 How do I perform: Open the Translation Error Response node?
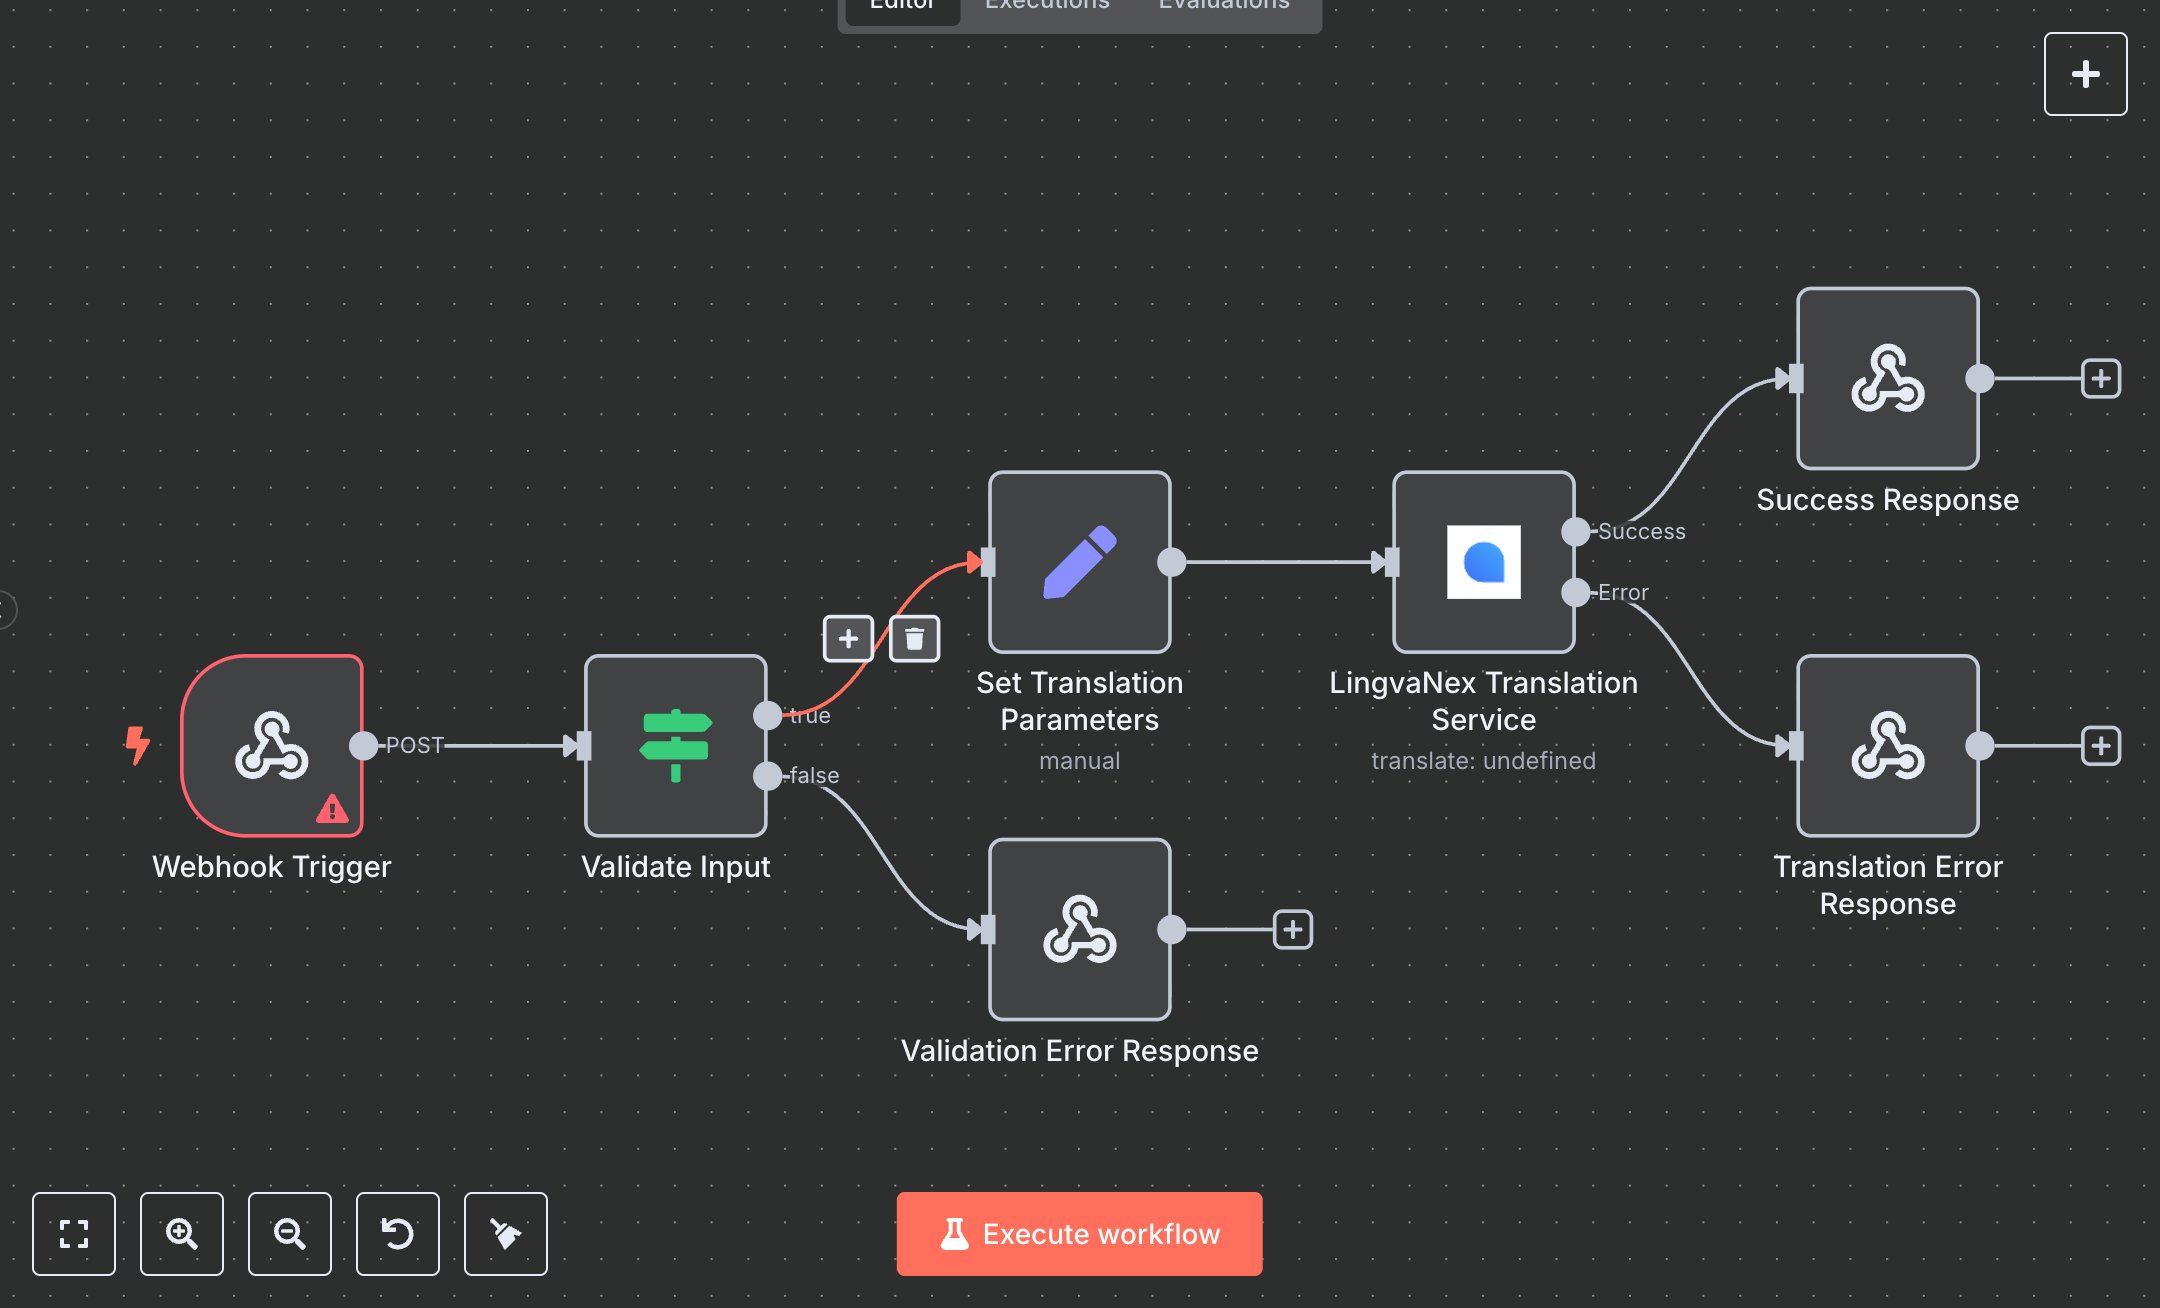tap(1886, 747)
